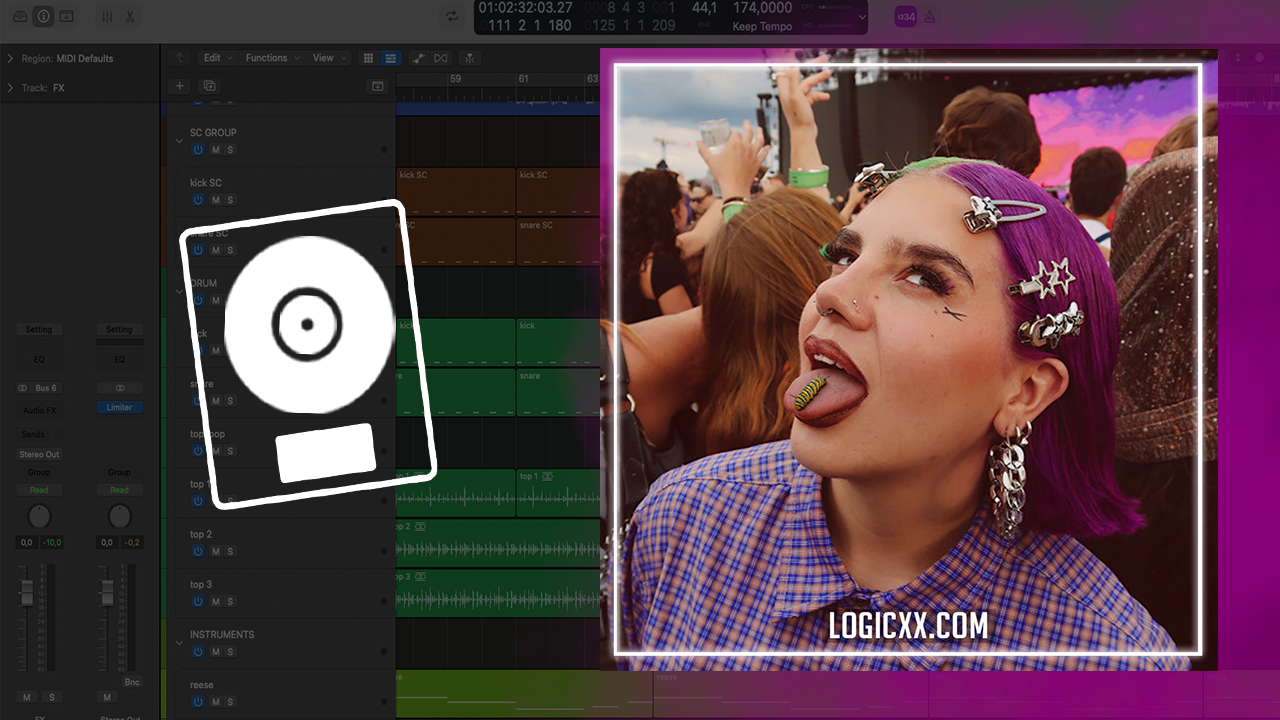Click the Bnc bounce button

click(x=132, y=682)
